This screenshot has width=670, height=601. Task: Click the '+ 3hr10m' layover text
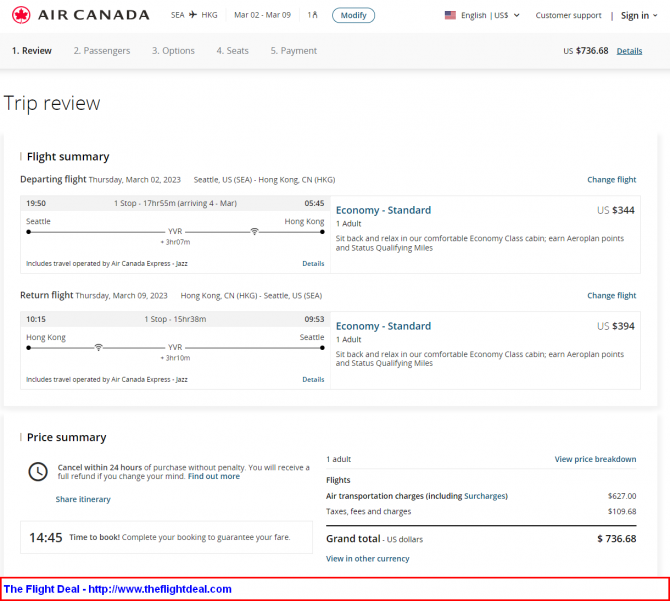click(175, 358)
